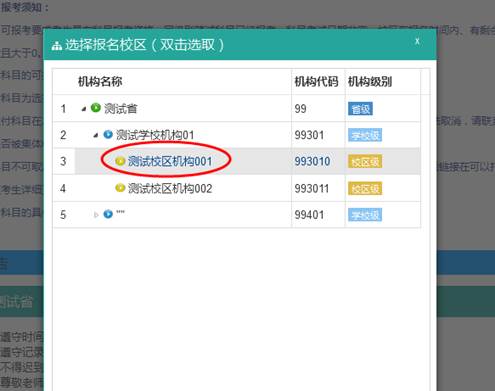The image size is (495, 391).
Task: Click blue icon beside 测试学校机构01
Action: (x=108, y=134)
